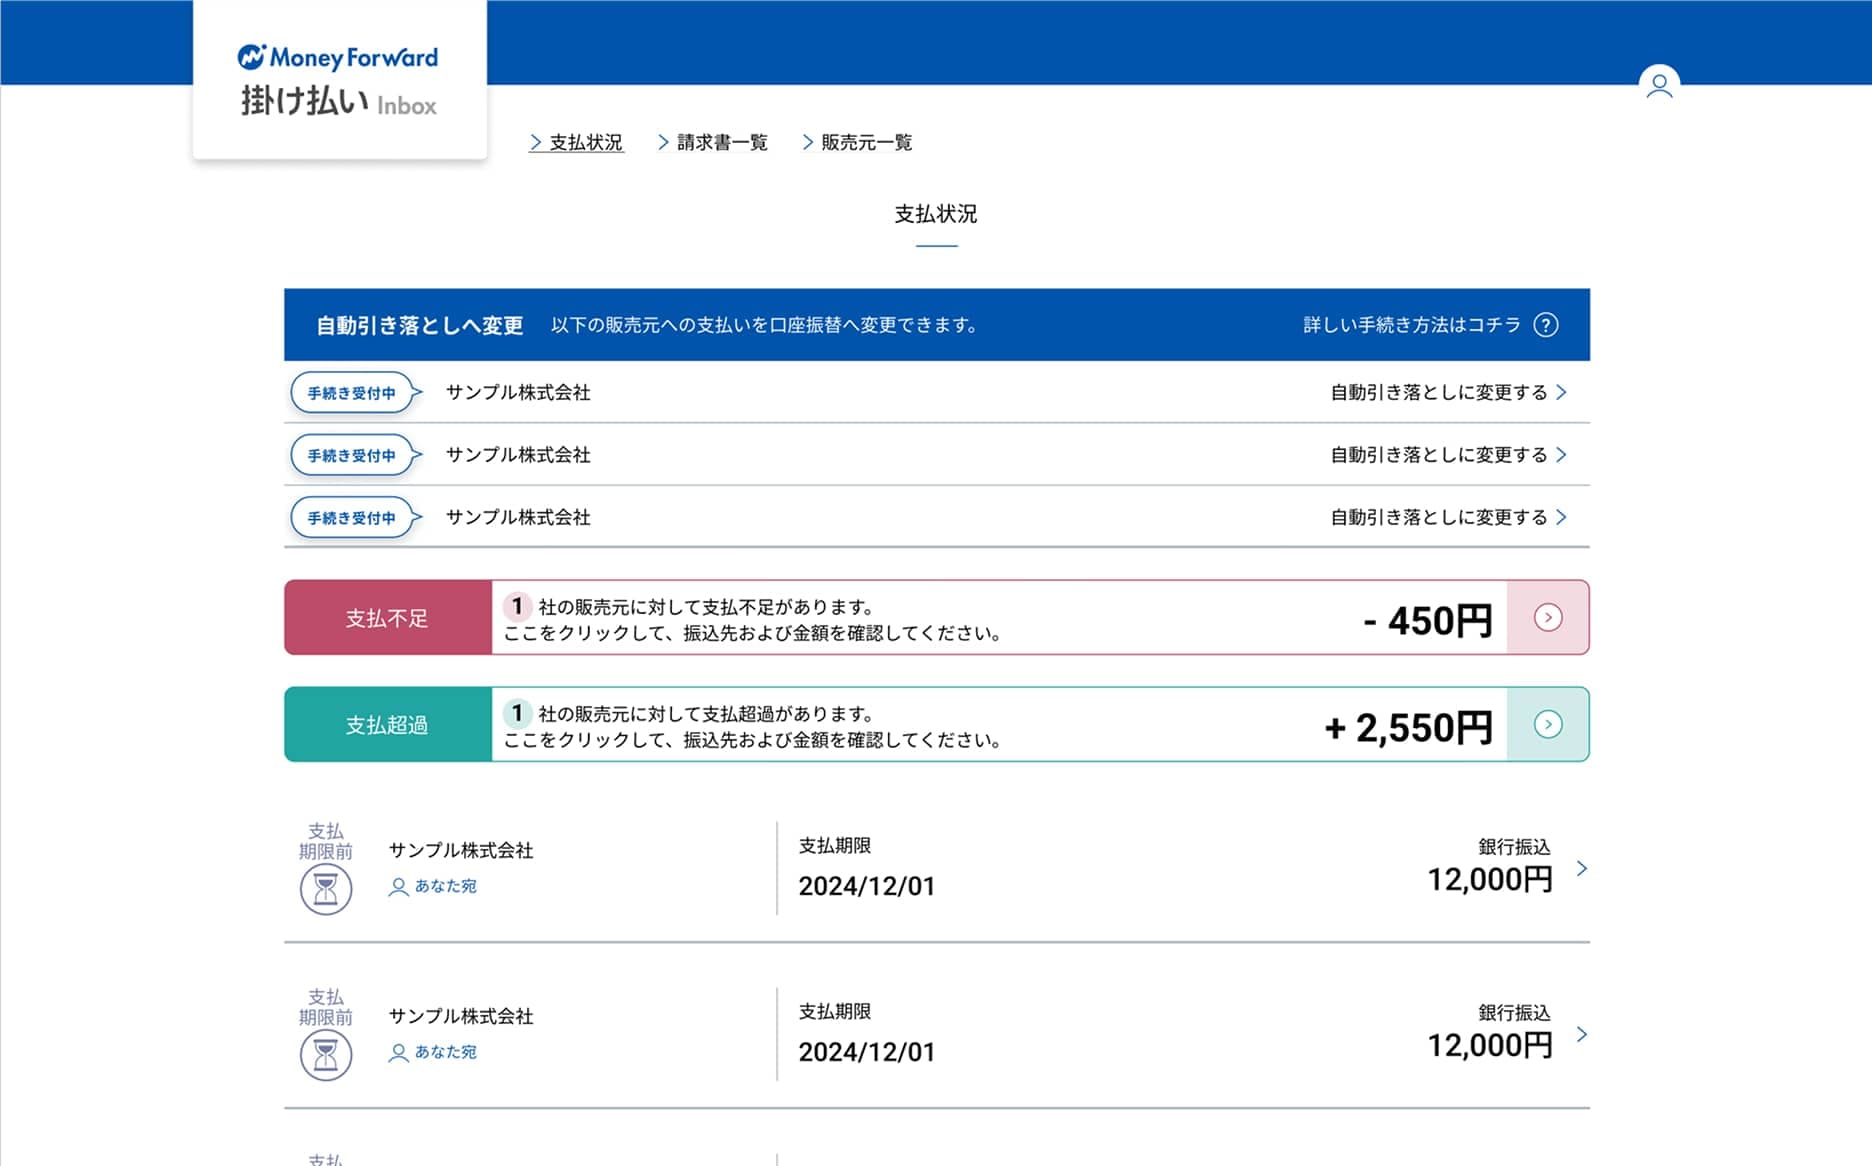Click the first 手続き受付中 status badge

[x=352, y=393]
